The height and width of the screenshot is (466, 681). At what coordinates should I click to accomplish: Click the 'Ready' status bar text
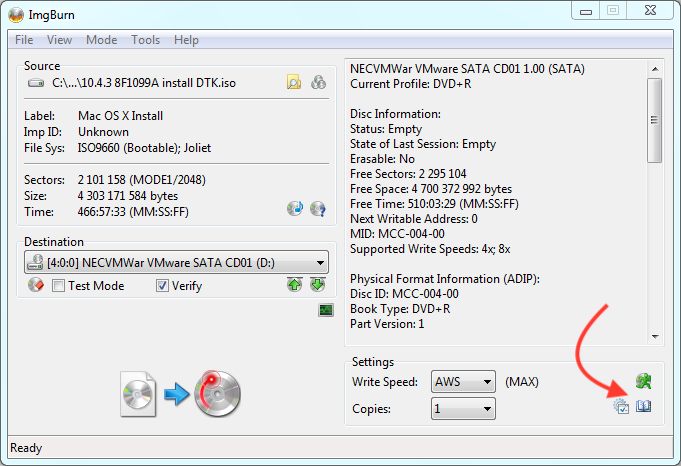coord(26,448)
